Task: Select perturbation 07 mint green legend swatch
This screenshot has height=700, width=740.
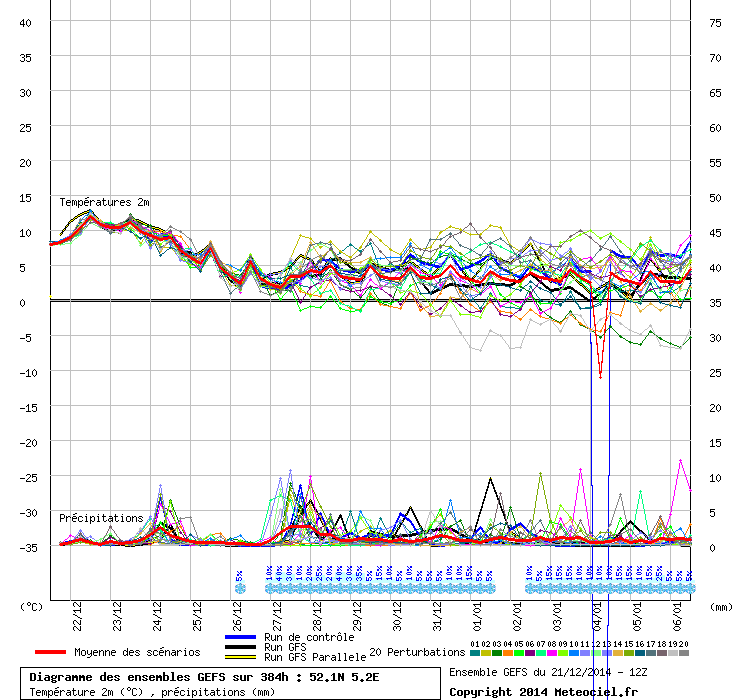Action: (x=541, y=653)
